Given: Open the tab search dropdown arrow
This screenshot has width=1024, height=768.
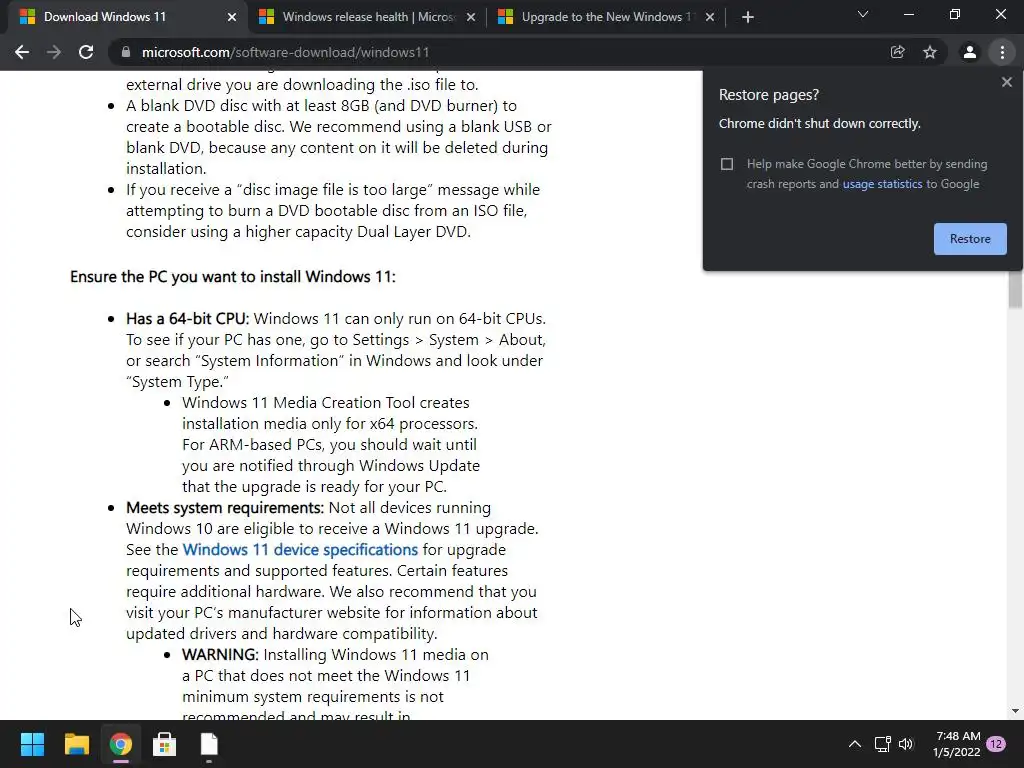Looking at the screenshot, I should click(x=863, y=14).
